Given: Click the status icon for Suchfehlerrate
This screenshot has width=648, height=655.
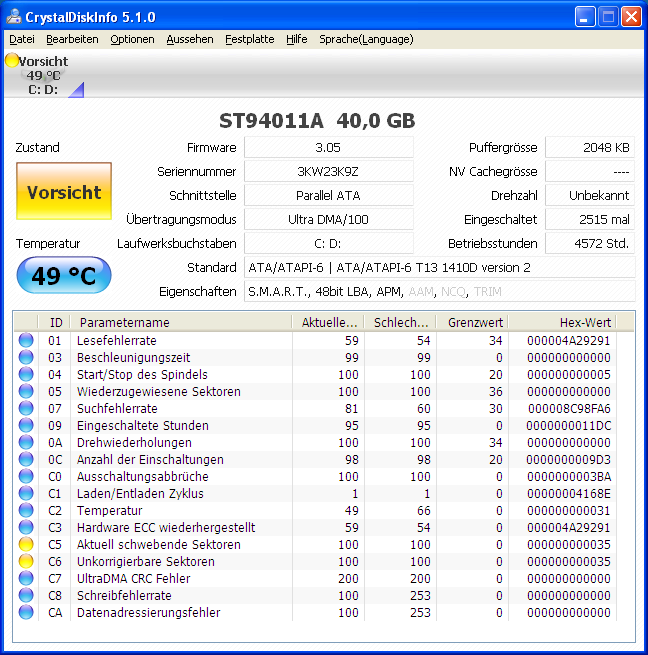Looking at the screenshot, I should click(26, 409).
